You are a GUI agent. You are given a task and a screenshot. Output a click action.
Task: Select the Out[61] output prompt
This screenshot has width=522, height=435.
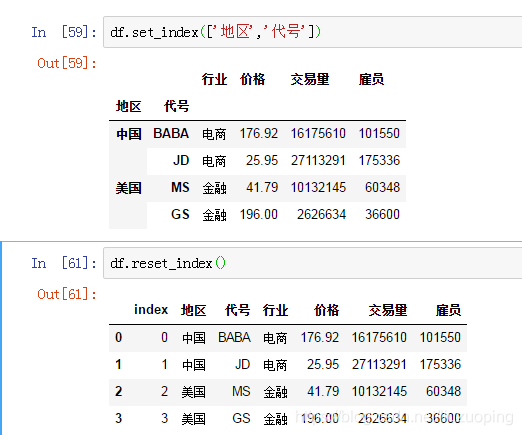click(67, 294)
